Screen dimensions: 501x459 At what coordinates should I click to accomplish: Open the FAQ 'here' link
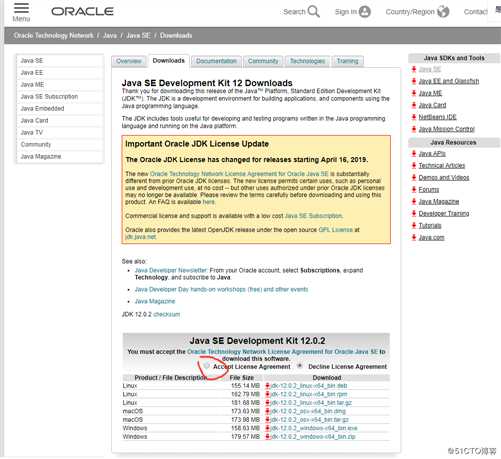click(x=209, y=202)
